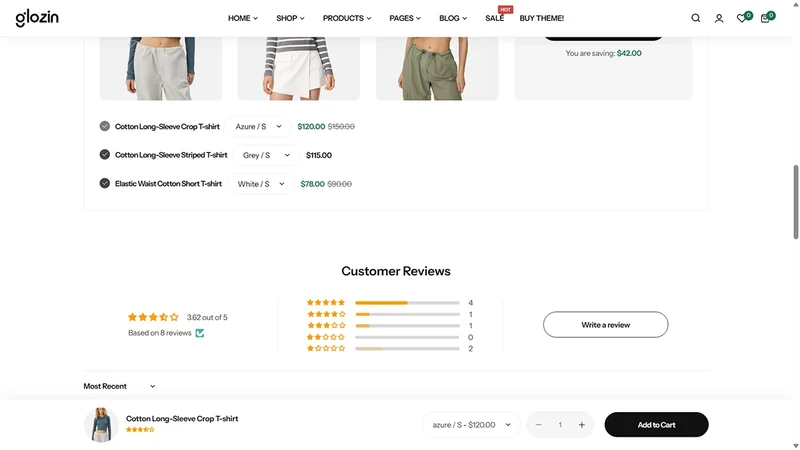
Task: Expand the HOME menu
Action: [243, 18]
